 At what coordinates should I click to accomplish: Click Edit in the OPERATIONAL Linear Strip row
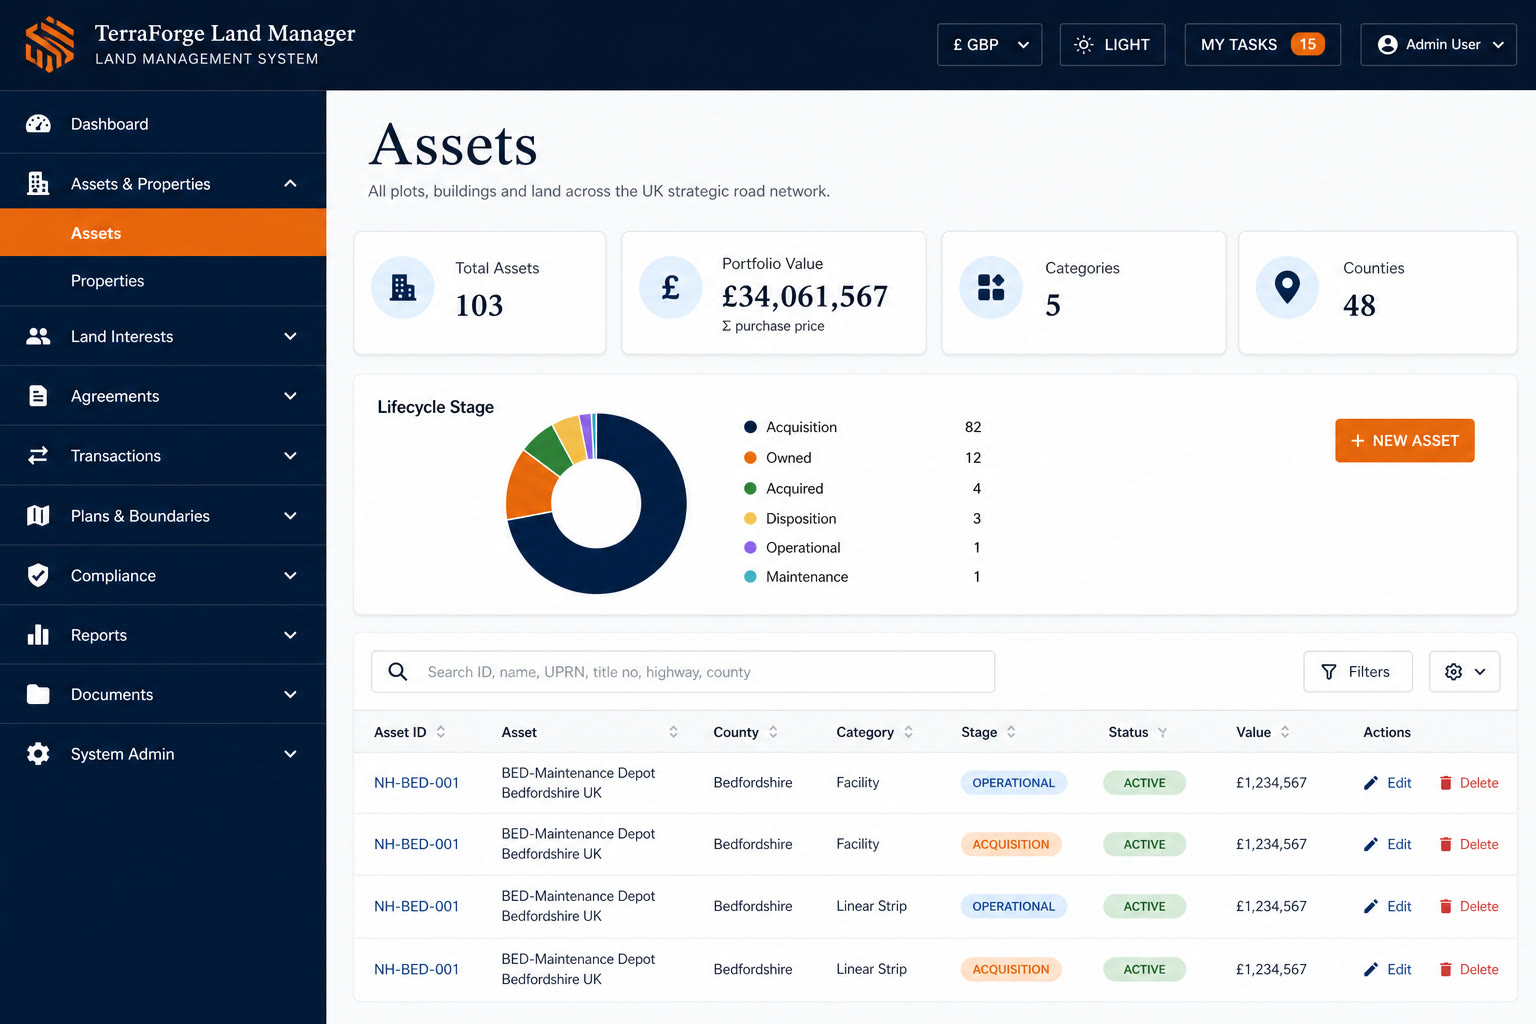(1388, 907)
